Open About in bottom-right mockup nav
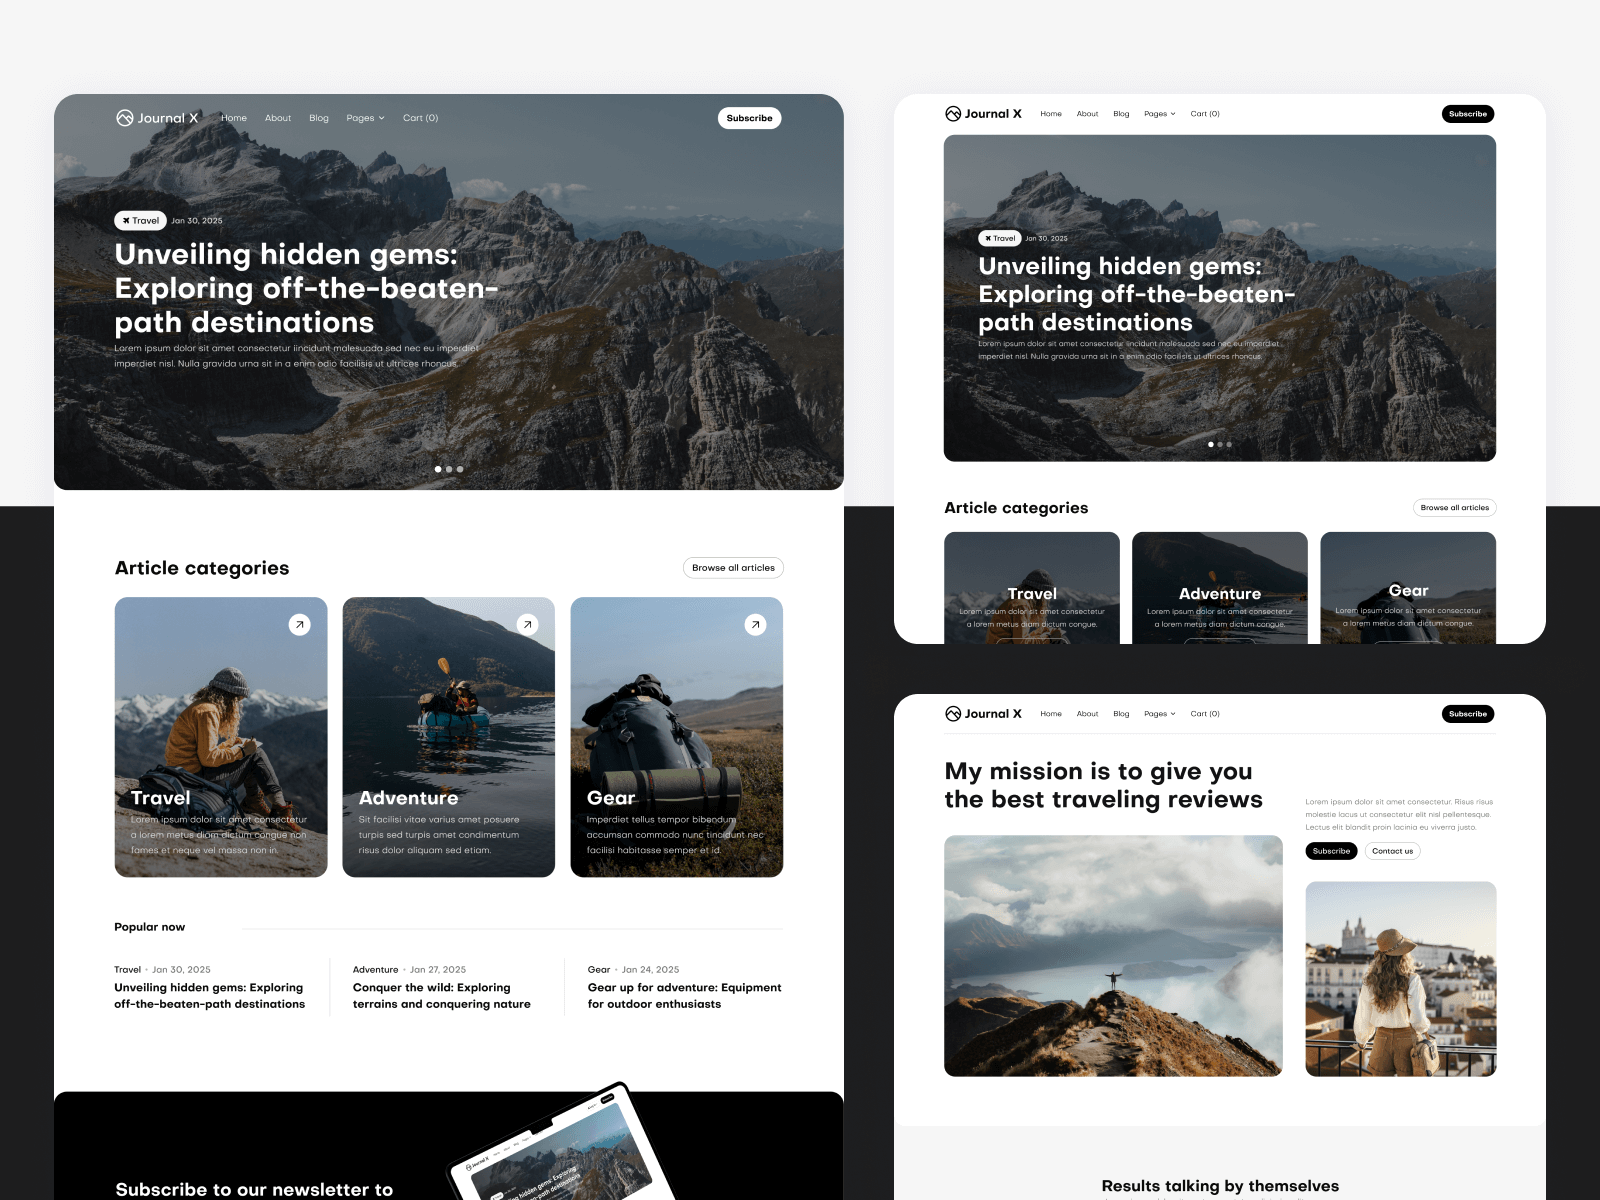Screen dimensions: 1600x1200 tap(1087, 714)
